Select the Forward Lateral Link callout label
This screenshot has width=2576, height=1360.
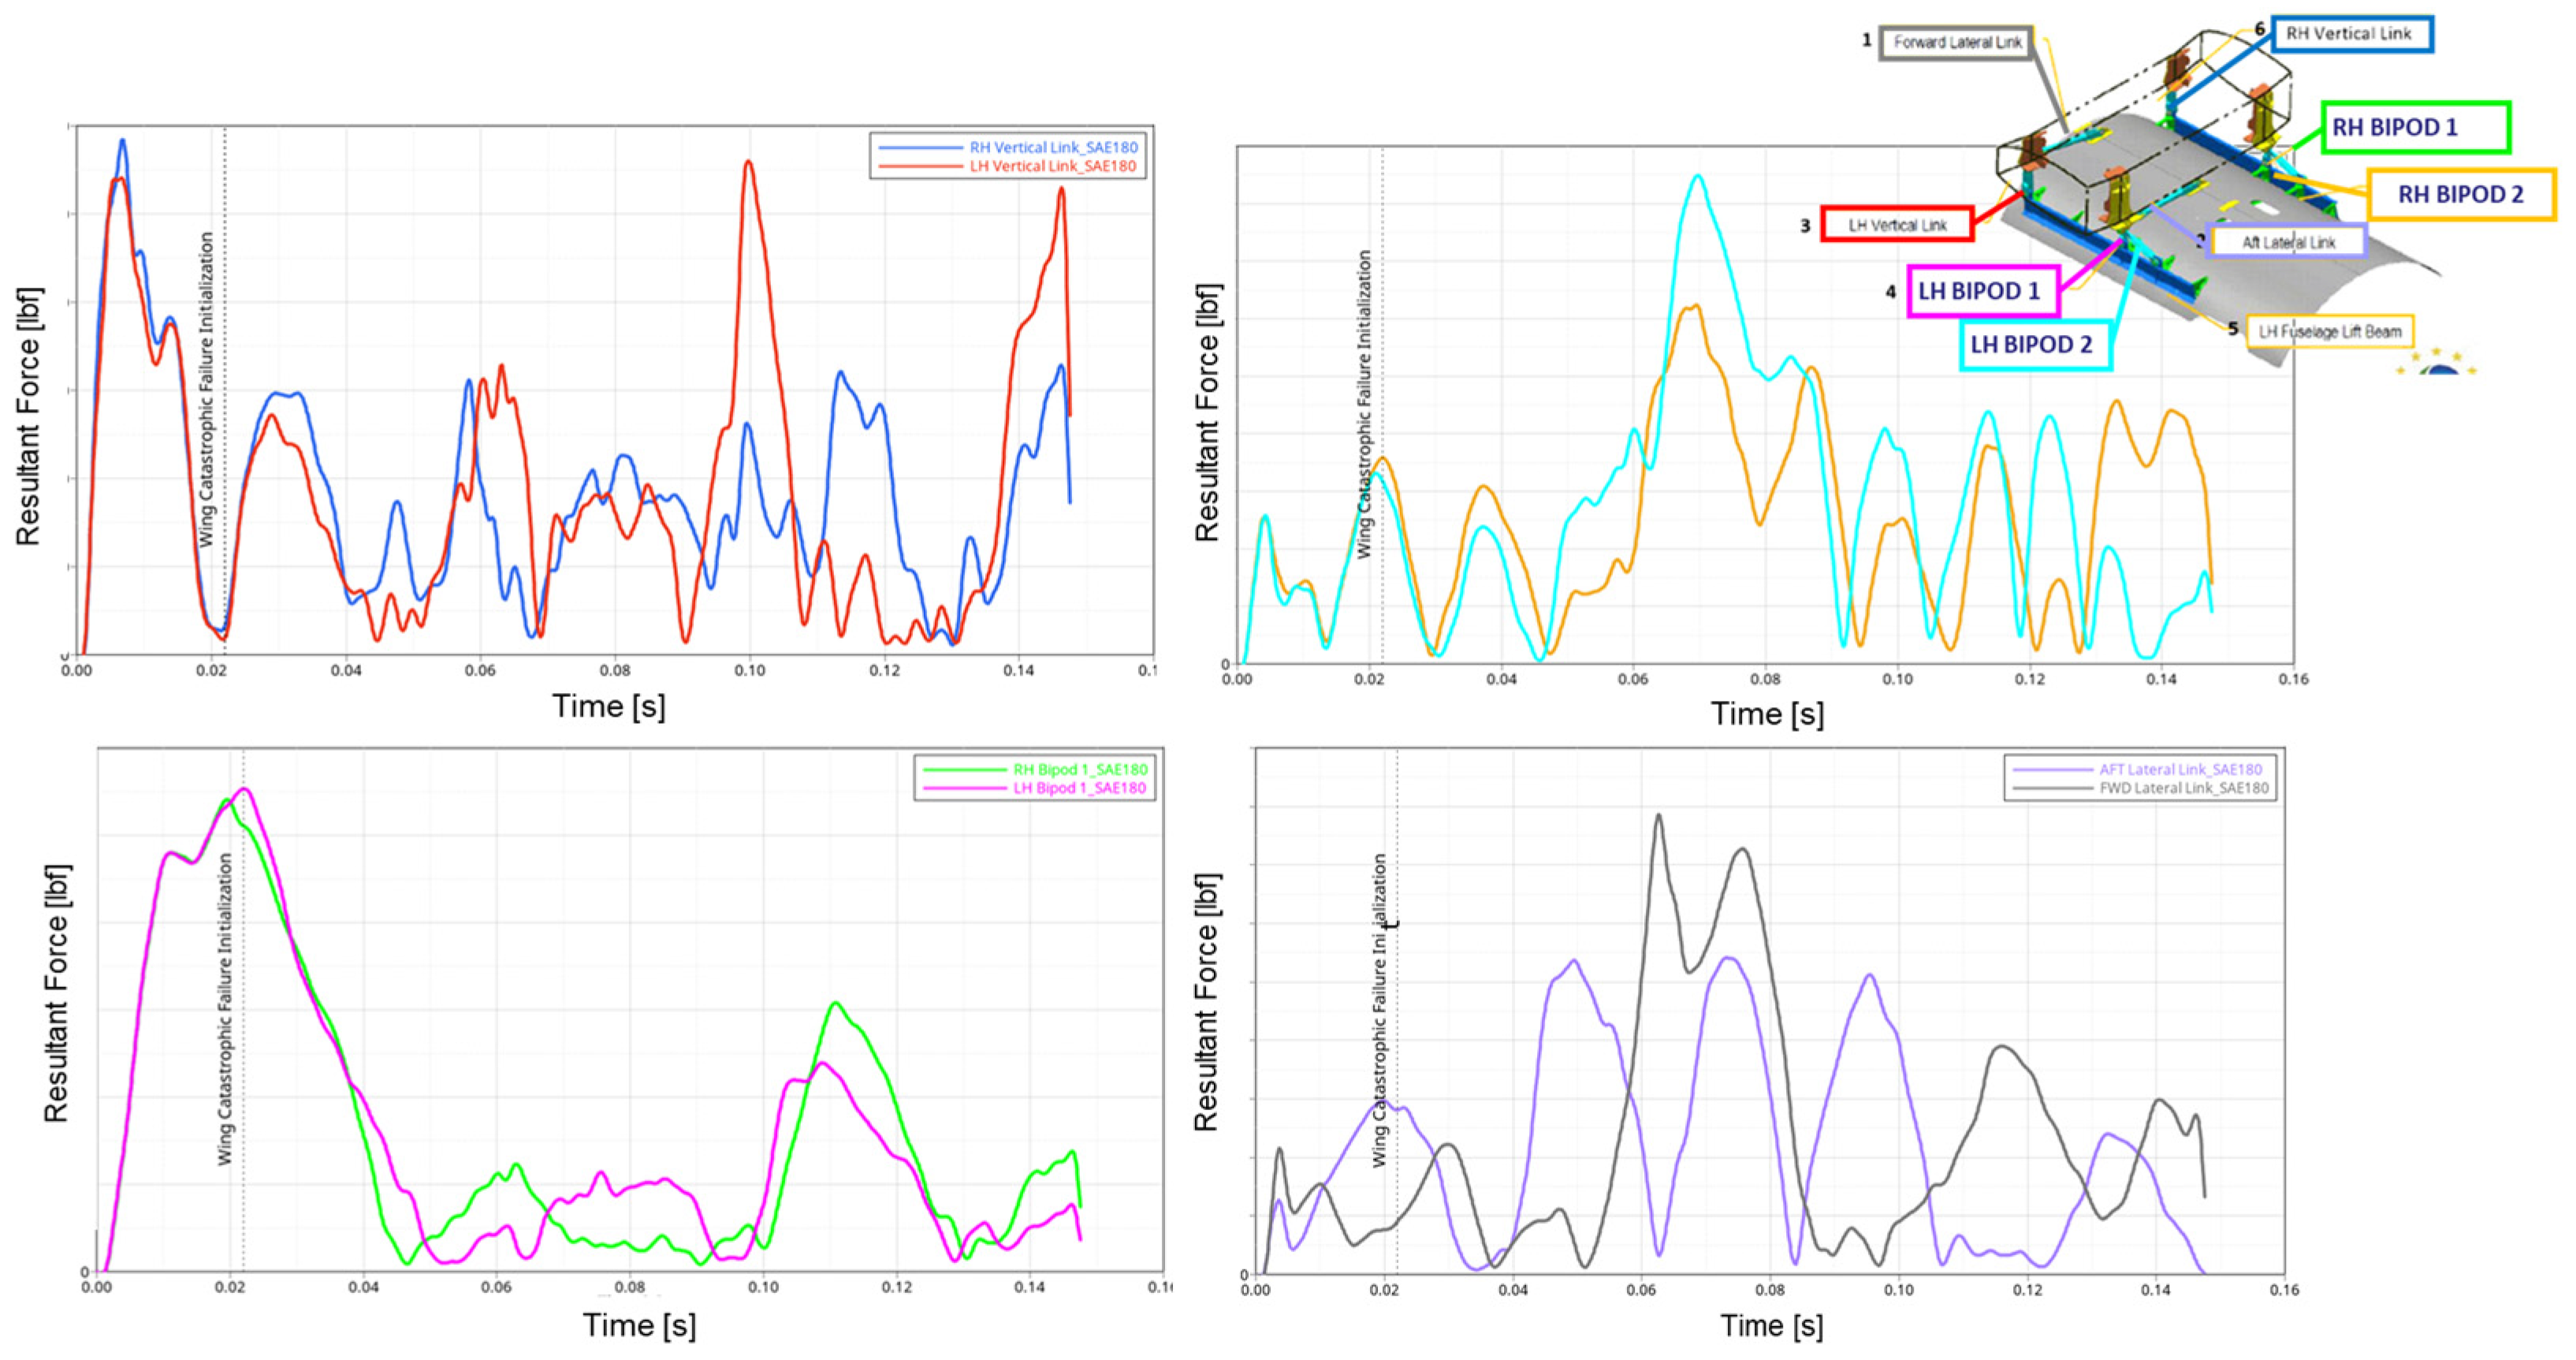pyautogui.click(x=1955, y=43)
